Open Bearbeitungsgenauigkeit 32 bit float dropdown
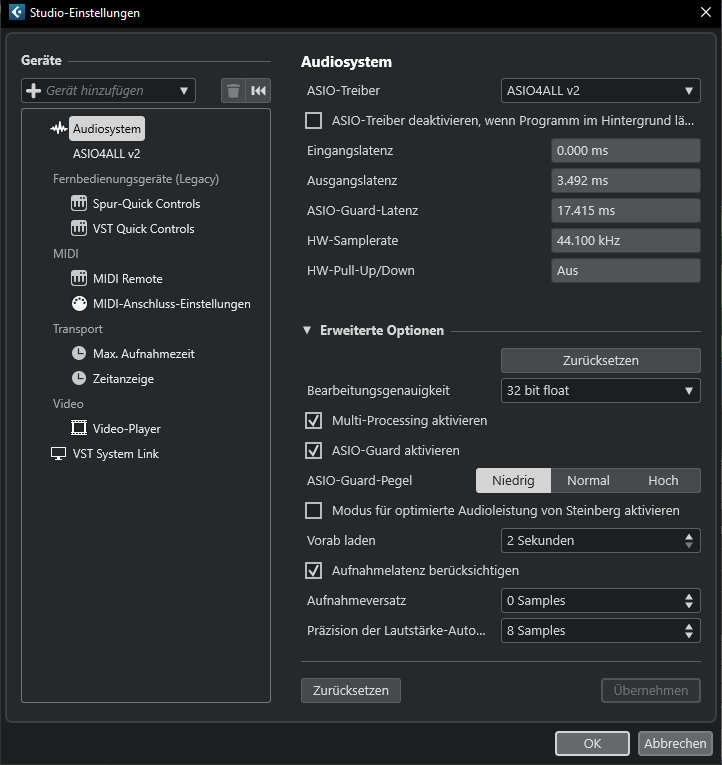The image size is (722, 765). (x=600, y=391)
